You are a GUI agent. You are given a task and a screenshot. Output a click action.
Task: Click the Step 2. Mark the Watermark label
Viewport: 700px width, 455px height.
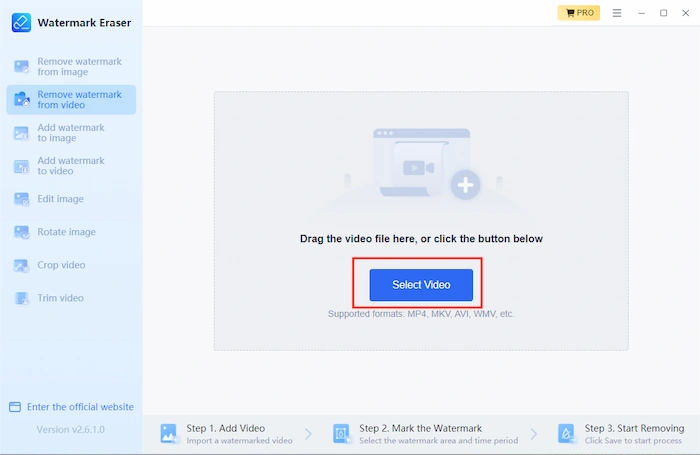(421, 428)
